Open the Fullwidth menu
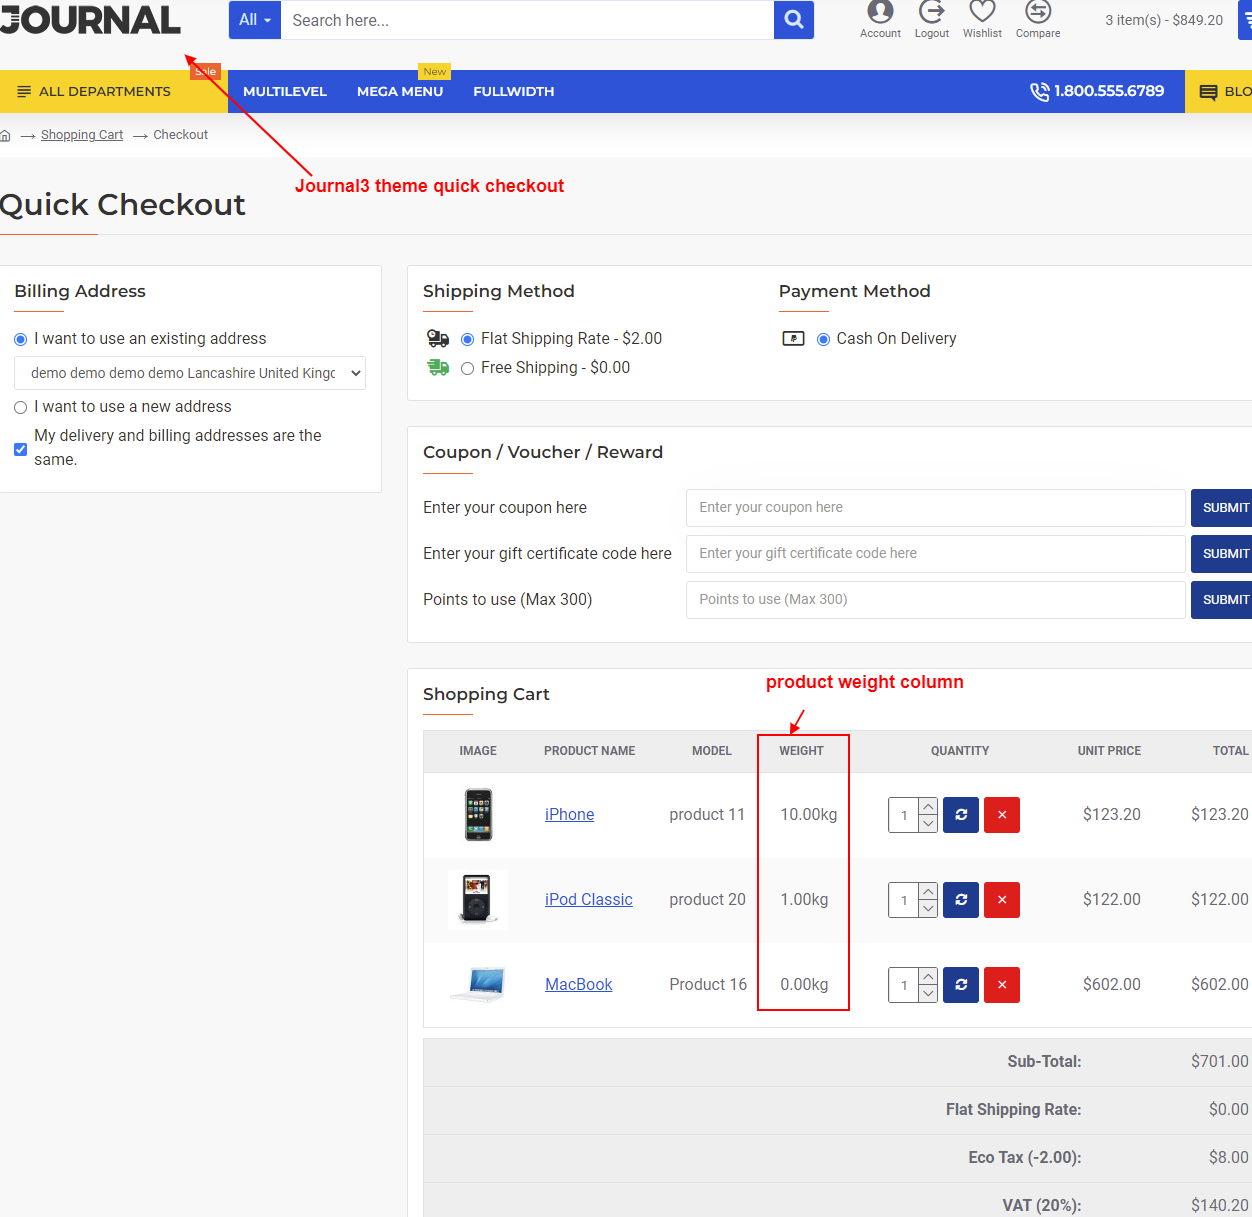This screenshot has width=1252, height=1217. 514,91
